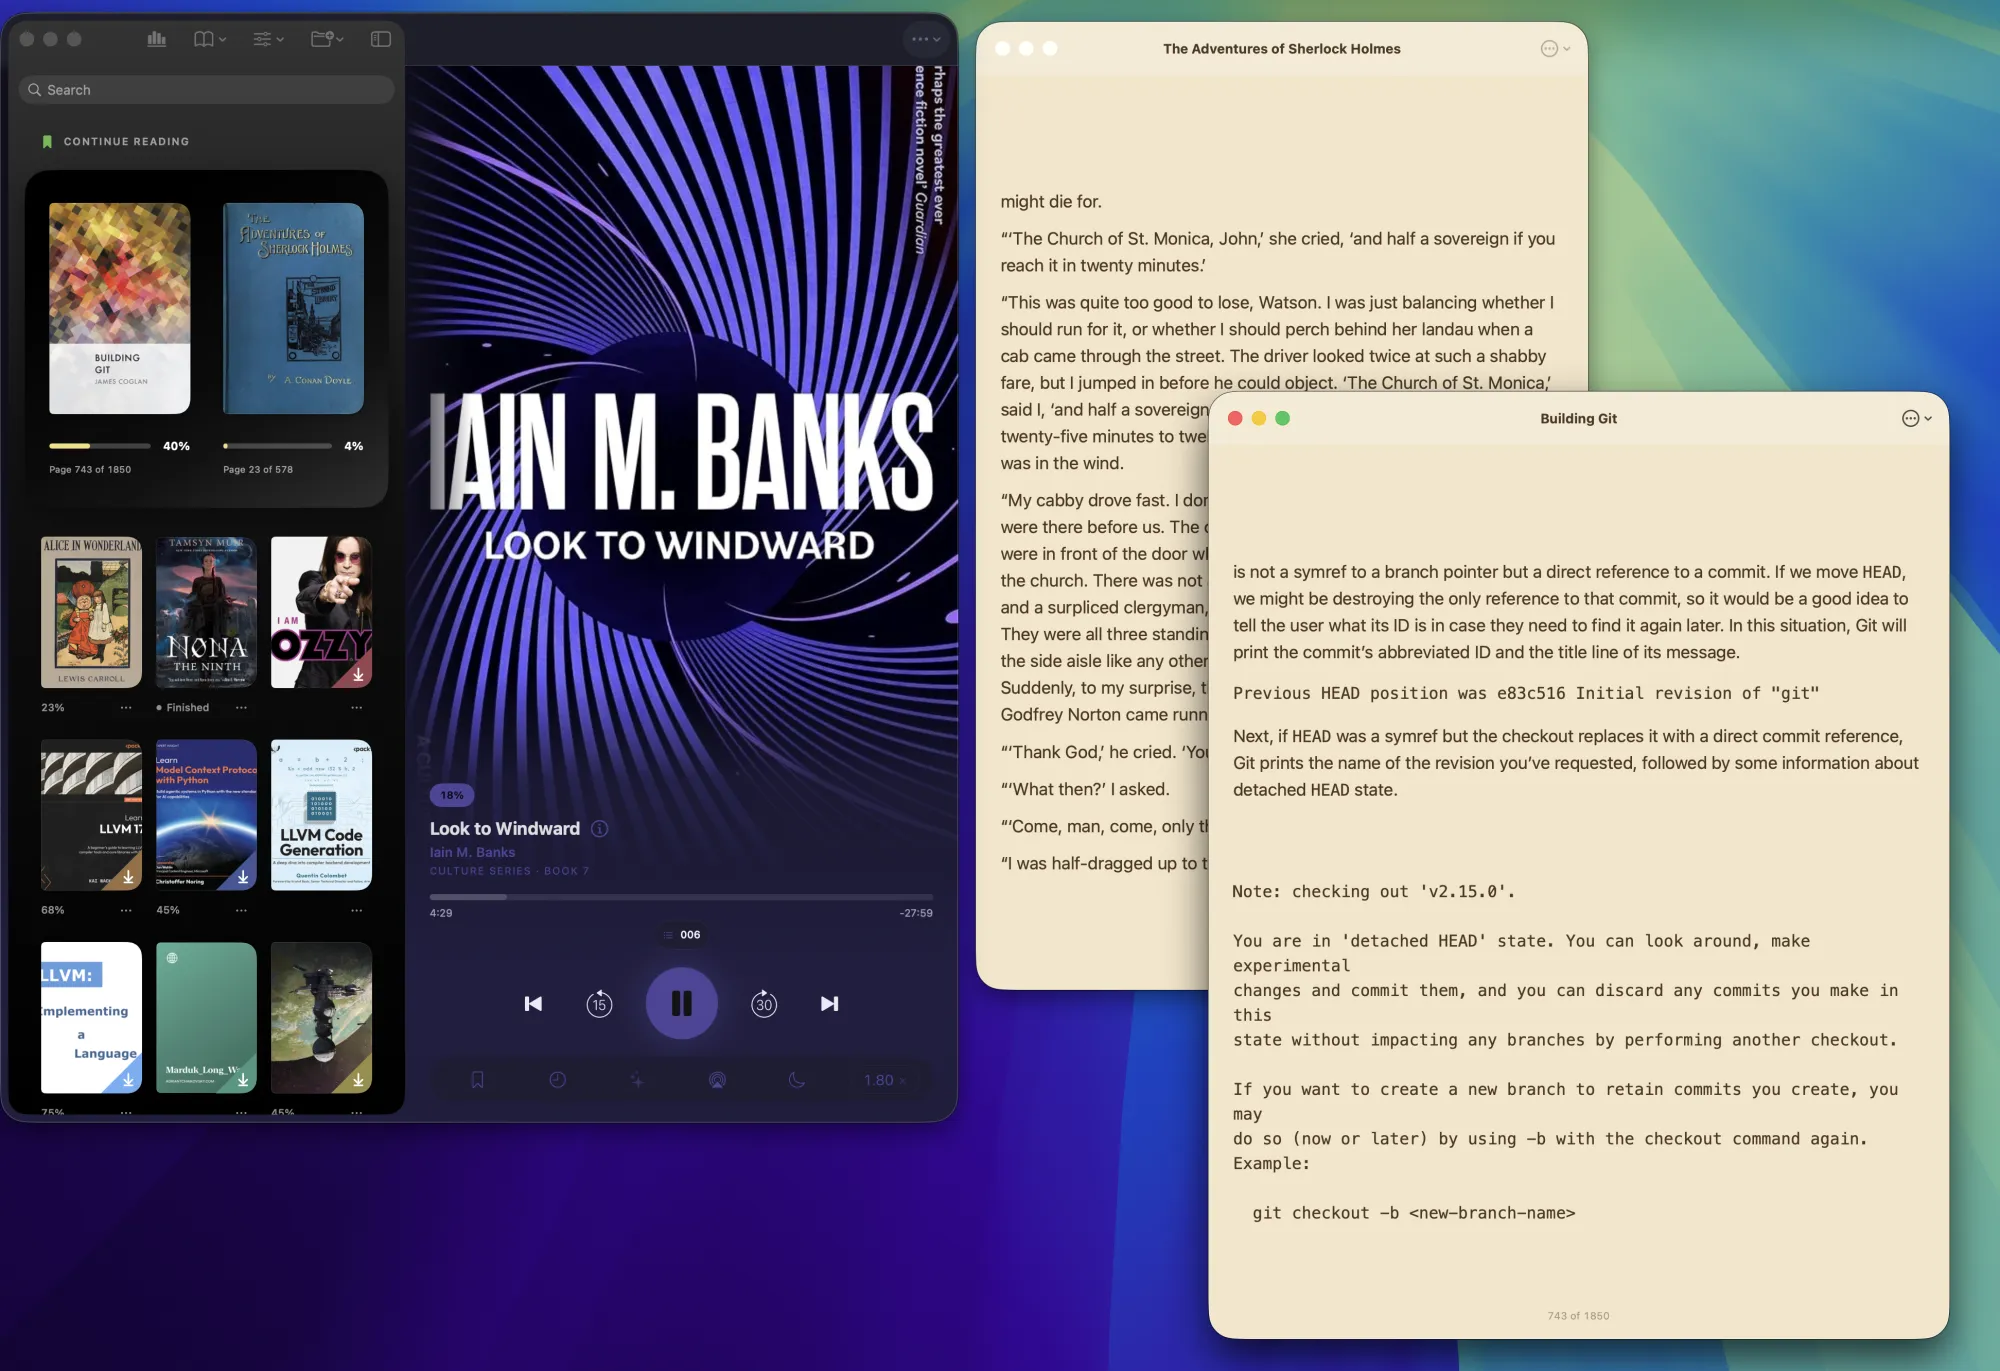Click the 743 of 1850 page indicator
Screen dimensions: 2000x1371
click(x=1578, y=1316)
